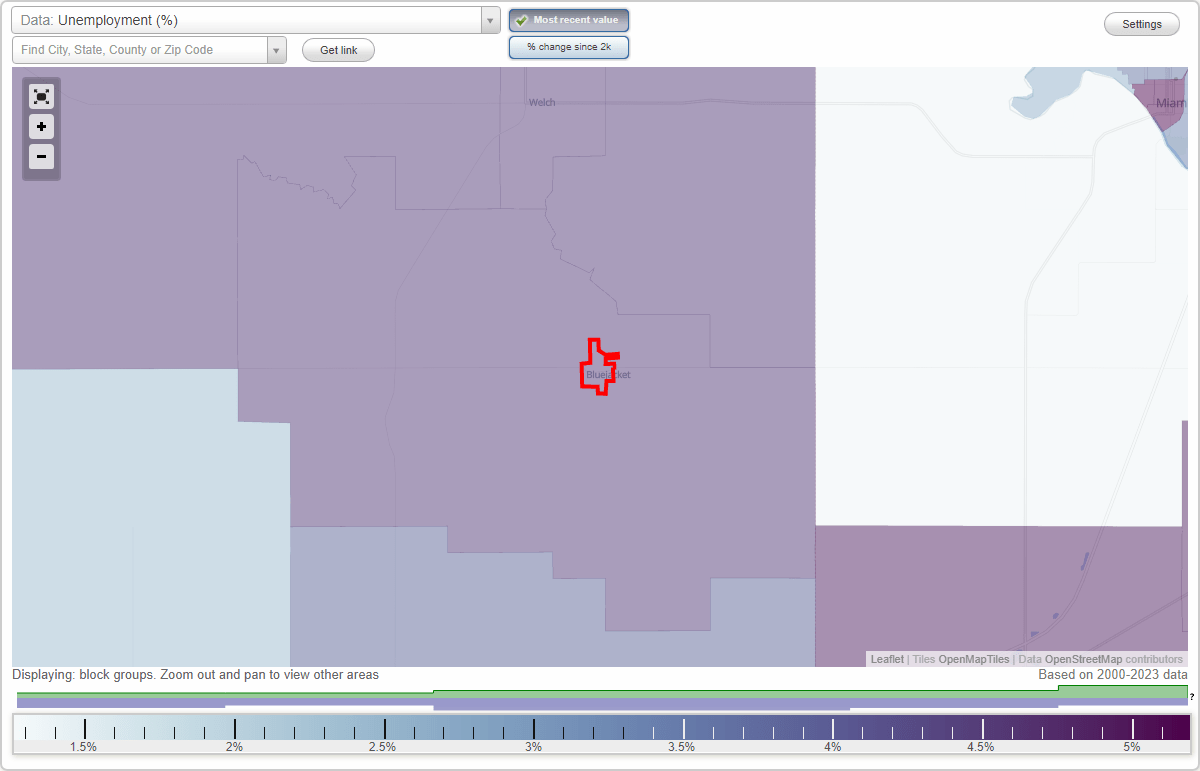Click the fullscreen map icon
This screenshot has height=771, width=1200.
coord(41,96)
